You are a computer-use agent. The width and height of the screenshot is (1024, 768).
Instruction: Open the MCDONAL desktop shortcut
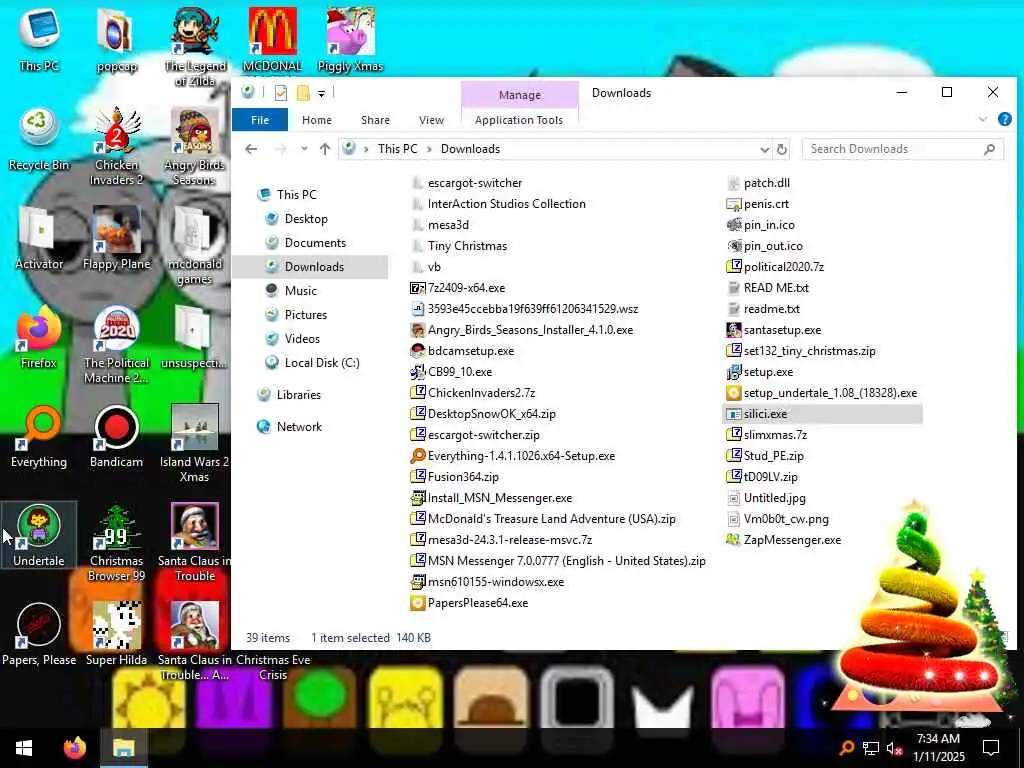coord(272,39)
